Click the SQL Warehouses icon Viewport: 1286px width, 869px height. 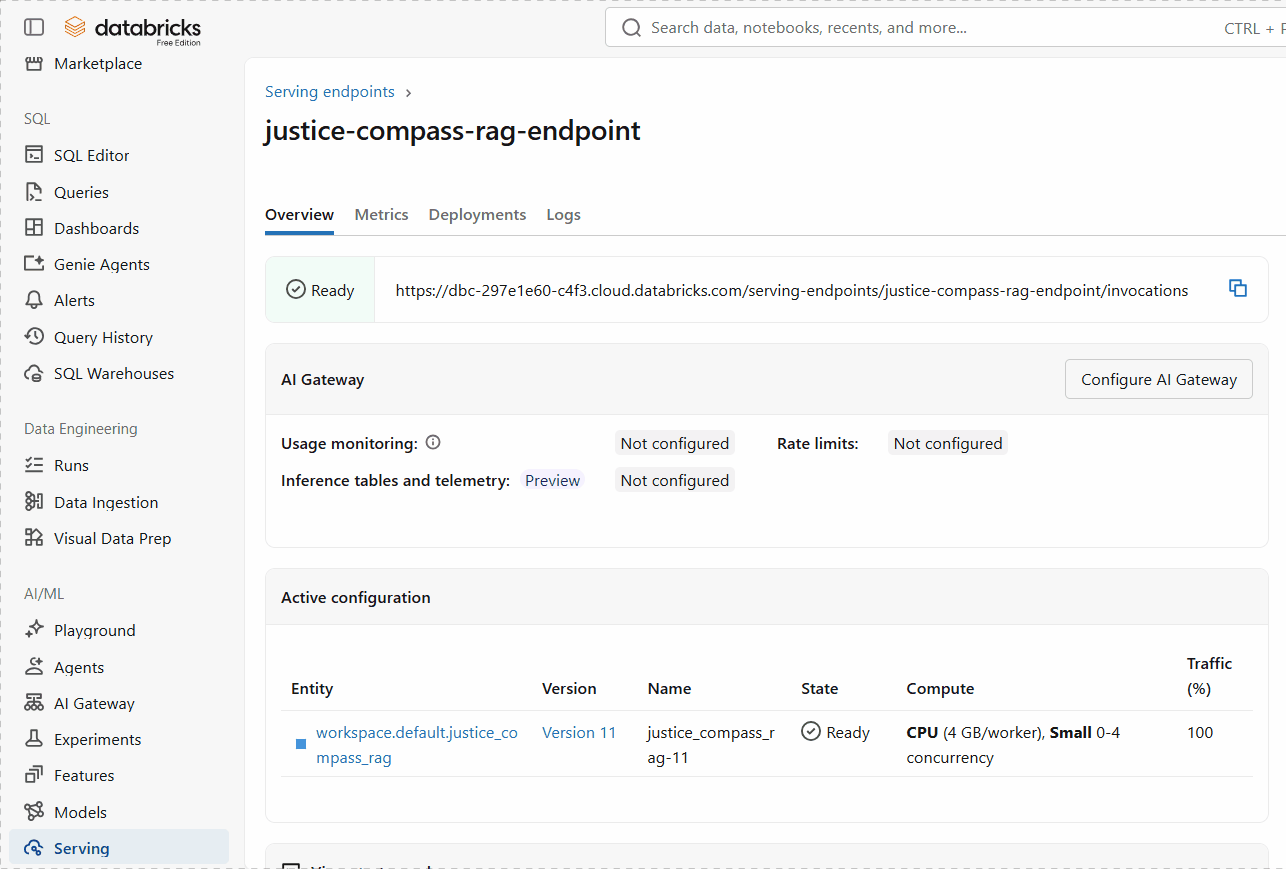pyautogui.click(x=34, y=374)
